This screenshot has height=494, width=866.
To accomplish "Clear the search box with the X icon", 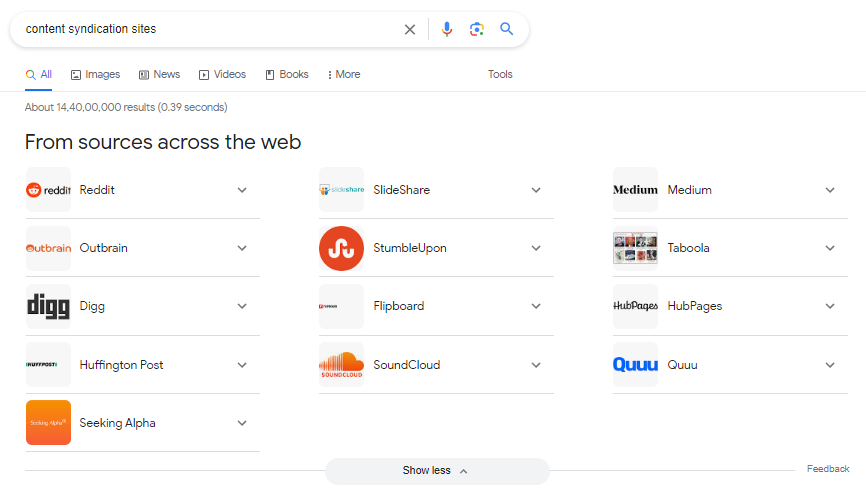I will pyautogui.click(x=410, y=29).
